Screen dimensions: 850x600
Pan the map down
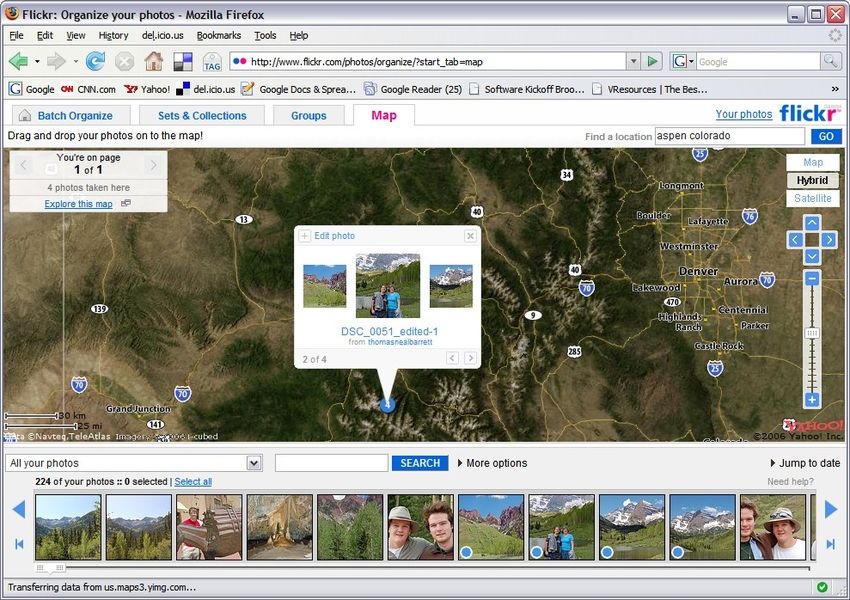coord(812,256)
